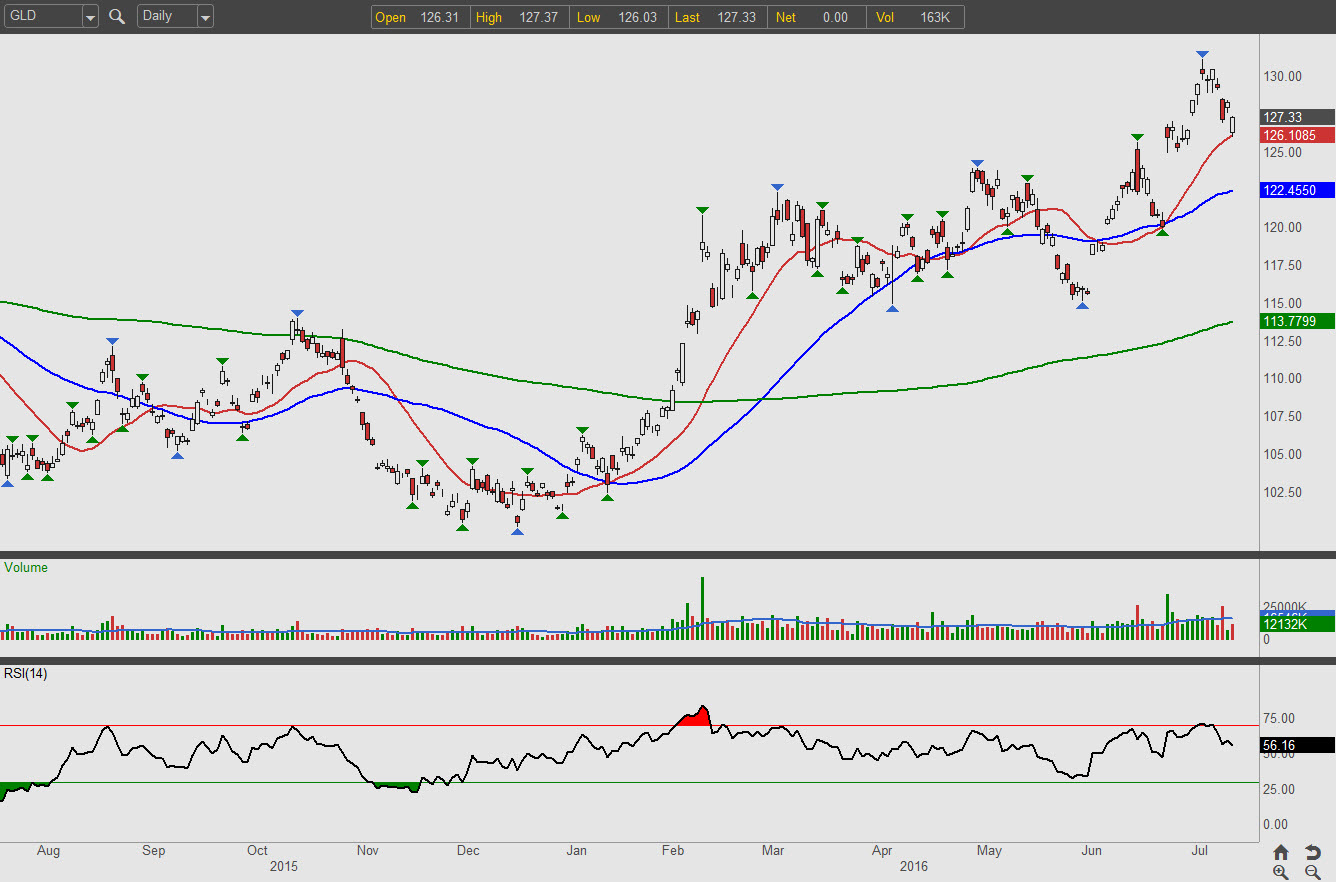Click the magnifier search icon beside GLD

click(x=117, y=17)
